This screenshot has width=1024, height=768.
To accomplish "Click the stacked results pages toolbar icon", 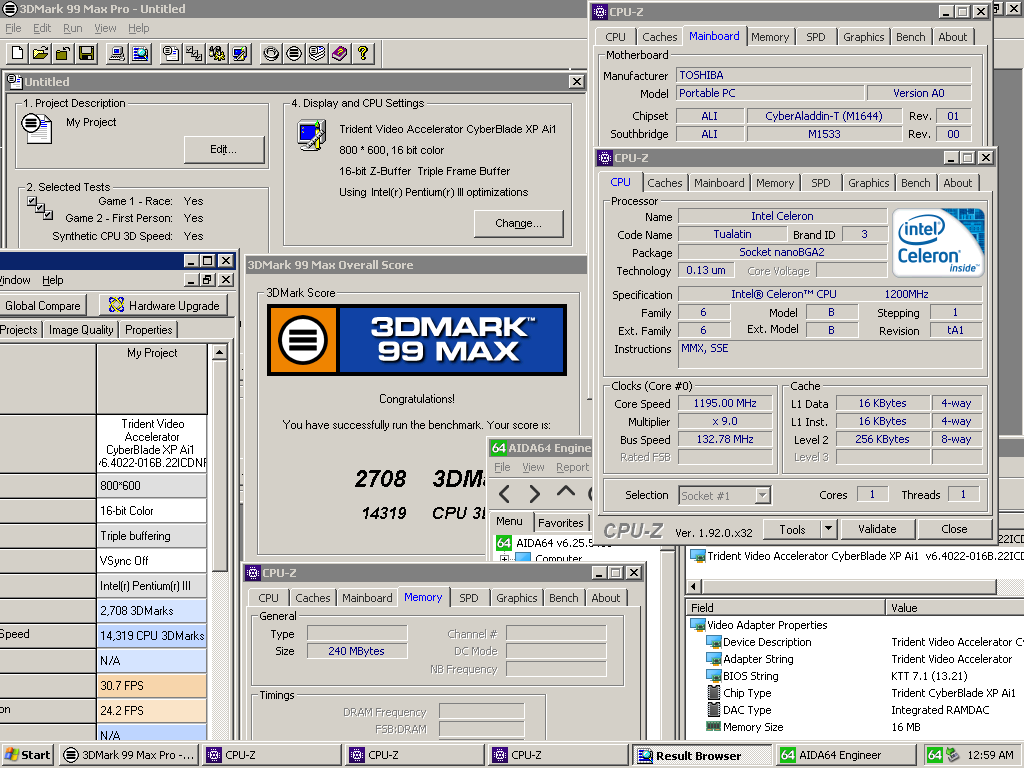I will pyautogui.click(x=317, y=54).
